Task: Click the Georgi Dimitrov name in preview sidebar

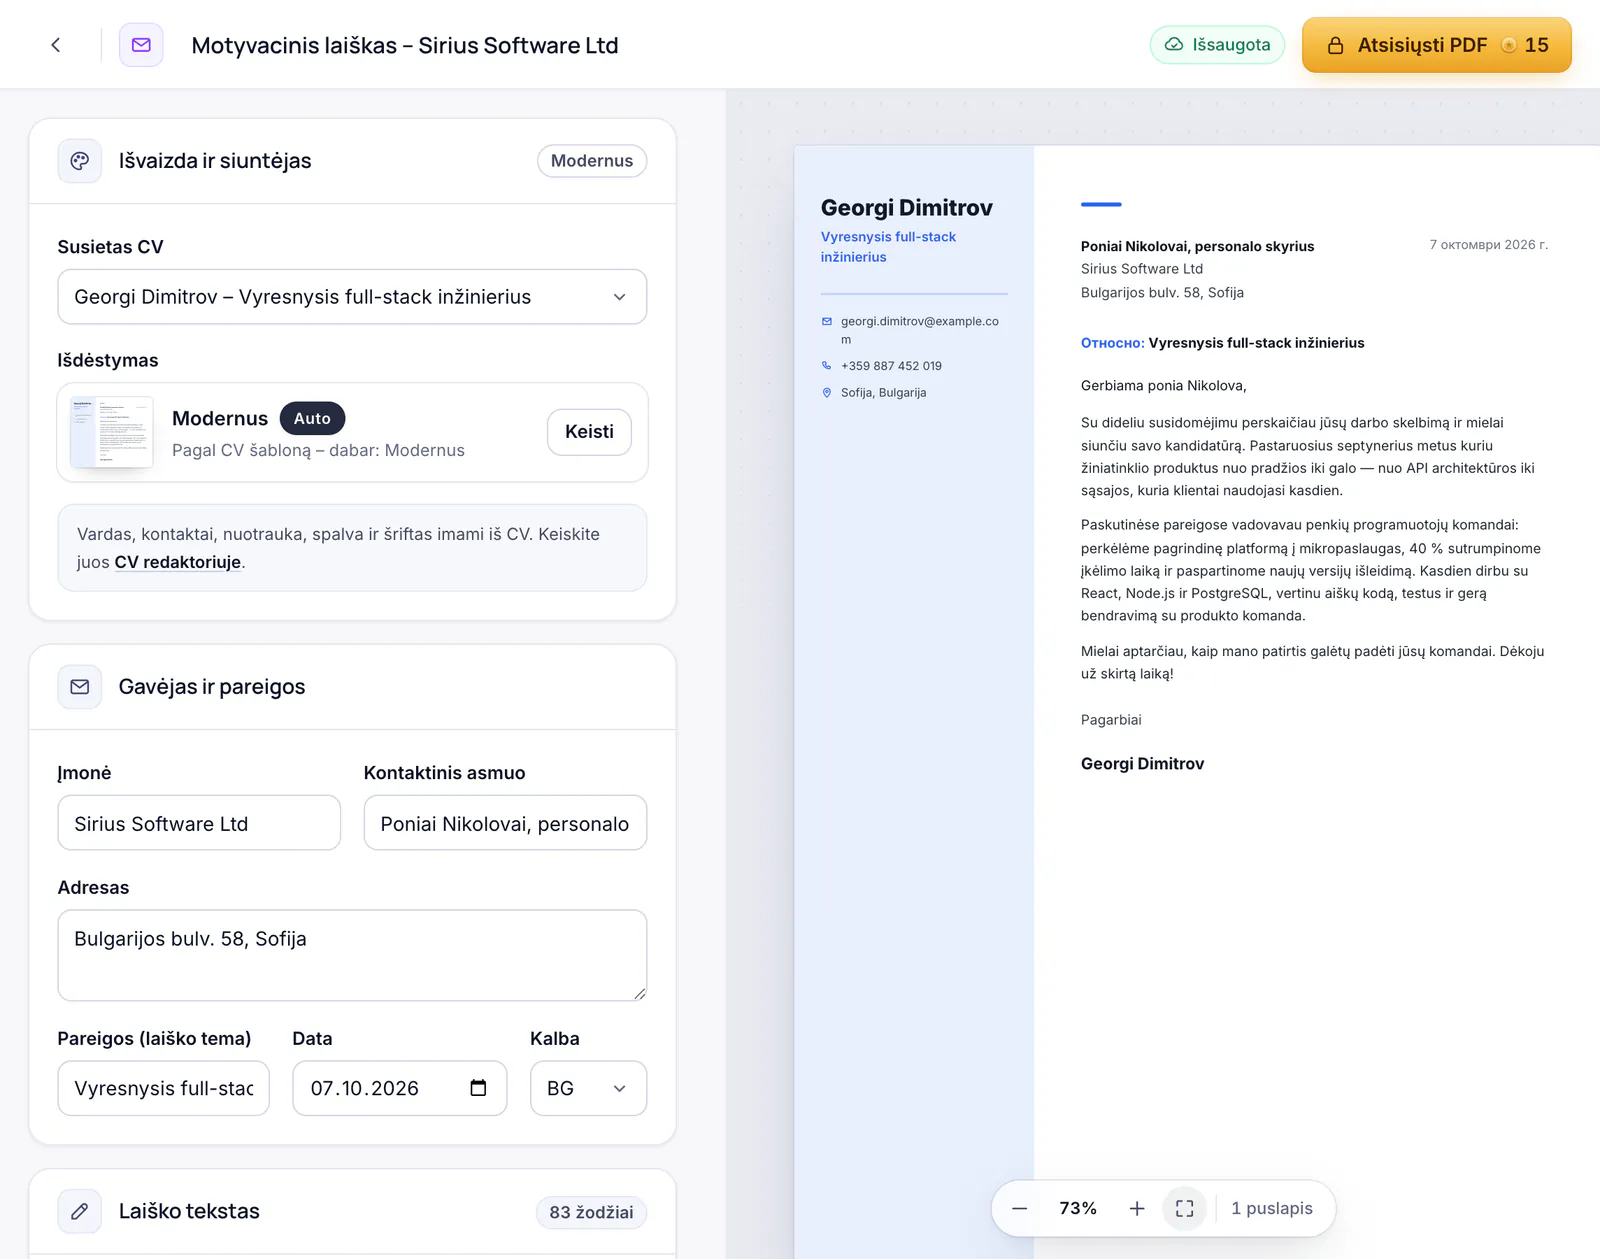Action: pos(907,208)
